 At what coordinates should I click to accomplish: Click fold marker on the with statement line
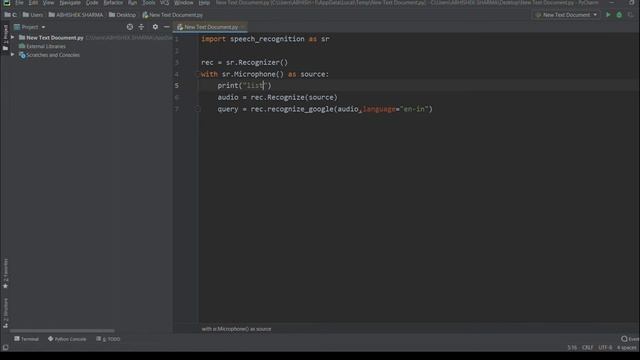198,74
